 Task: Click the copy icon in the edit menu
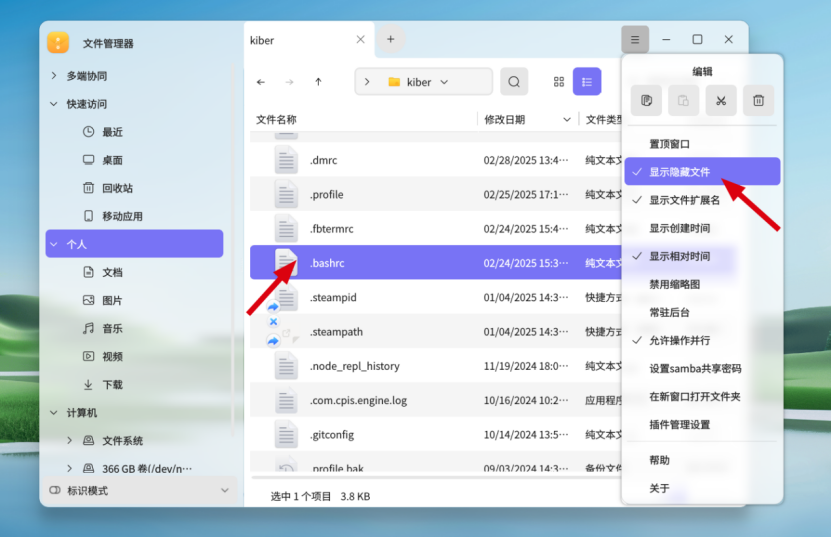pyautogui.click(x=646, y=100)
